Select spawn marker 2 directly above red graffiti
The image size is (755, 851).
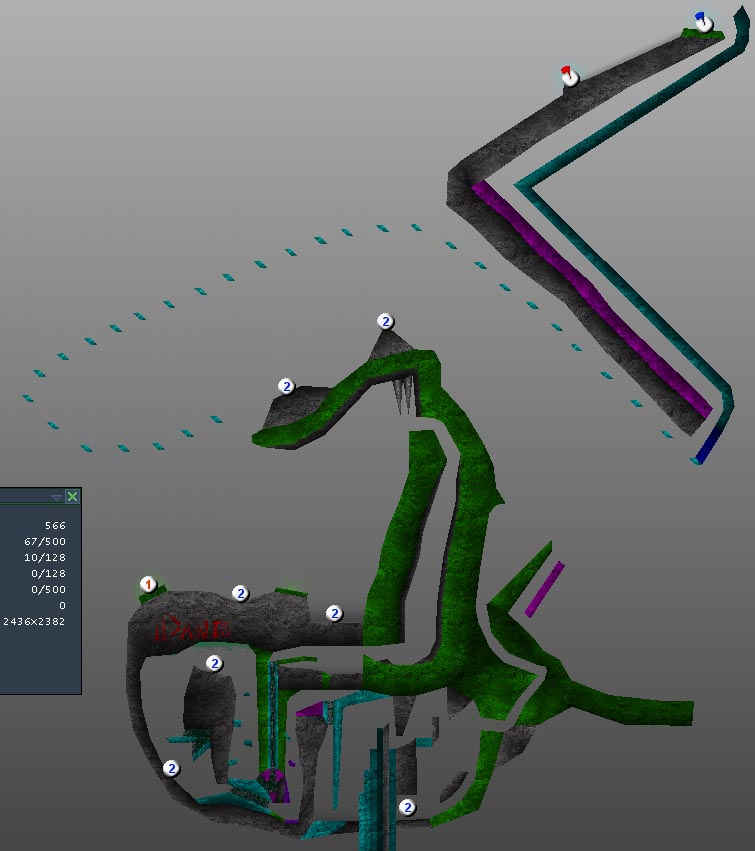(240, 593)
